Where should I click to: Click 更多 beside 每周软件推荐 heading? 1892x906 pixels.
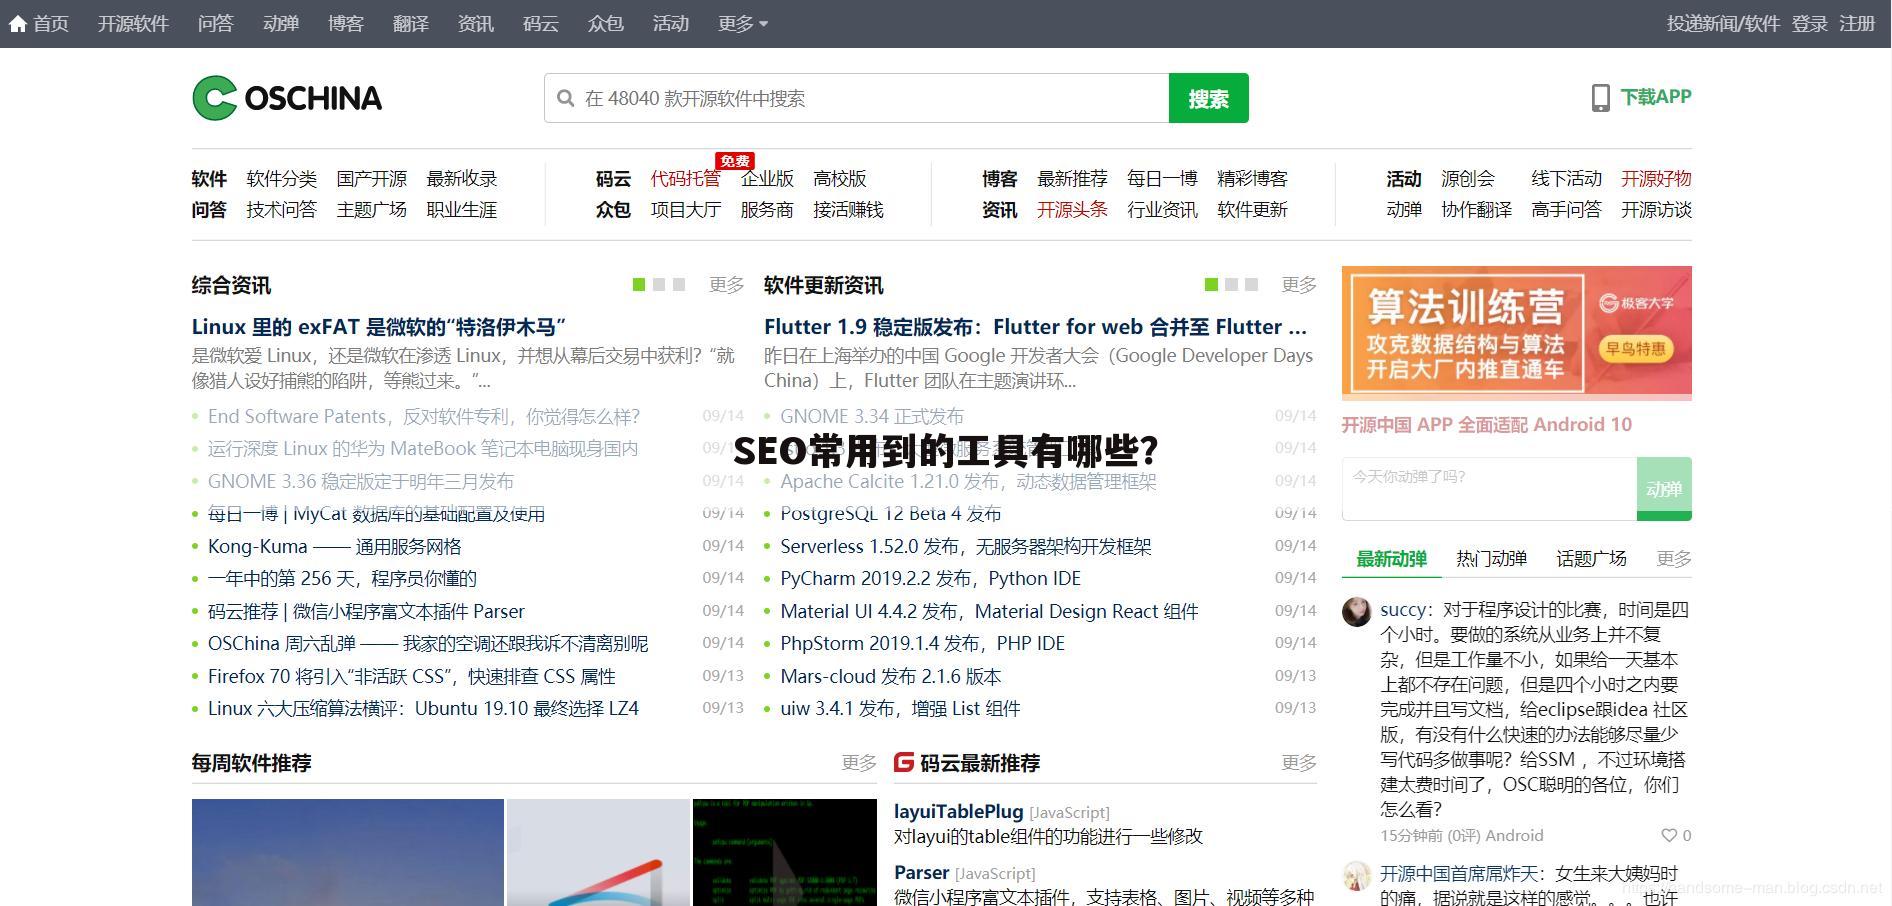859,763
